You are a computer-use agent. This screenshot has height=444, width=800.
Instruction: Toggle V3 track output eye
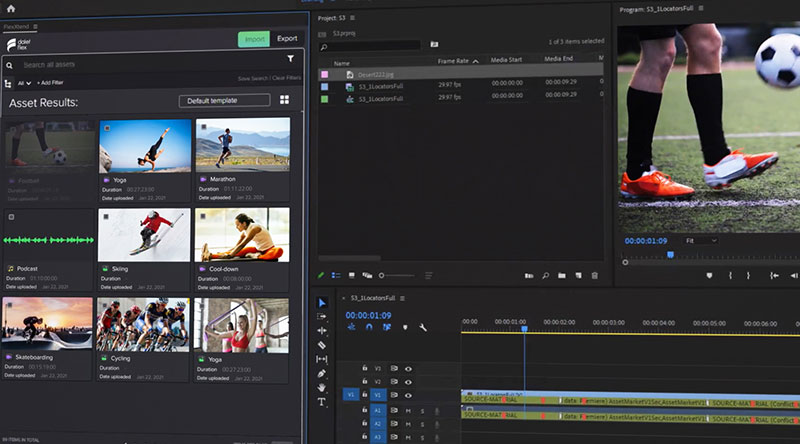(408, 368)
